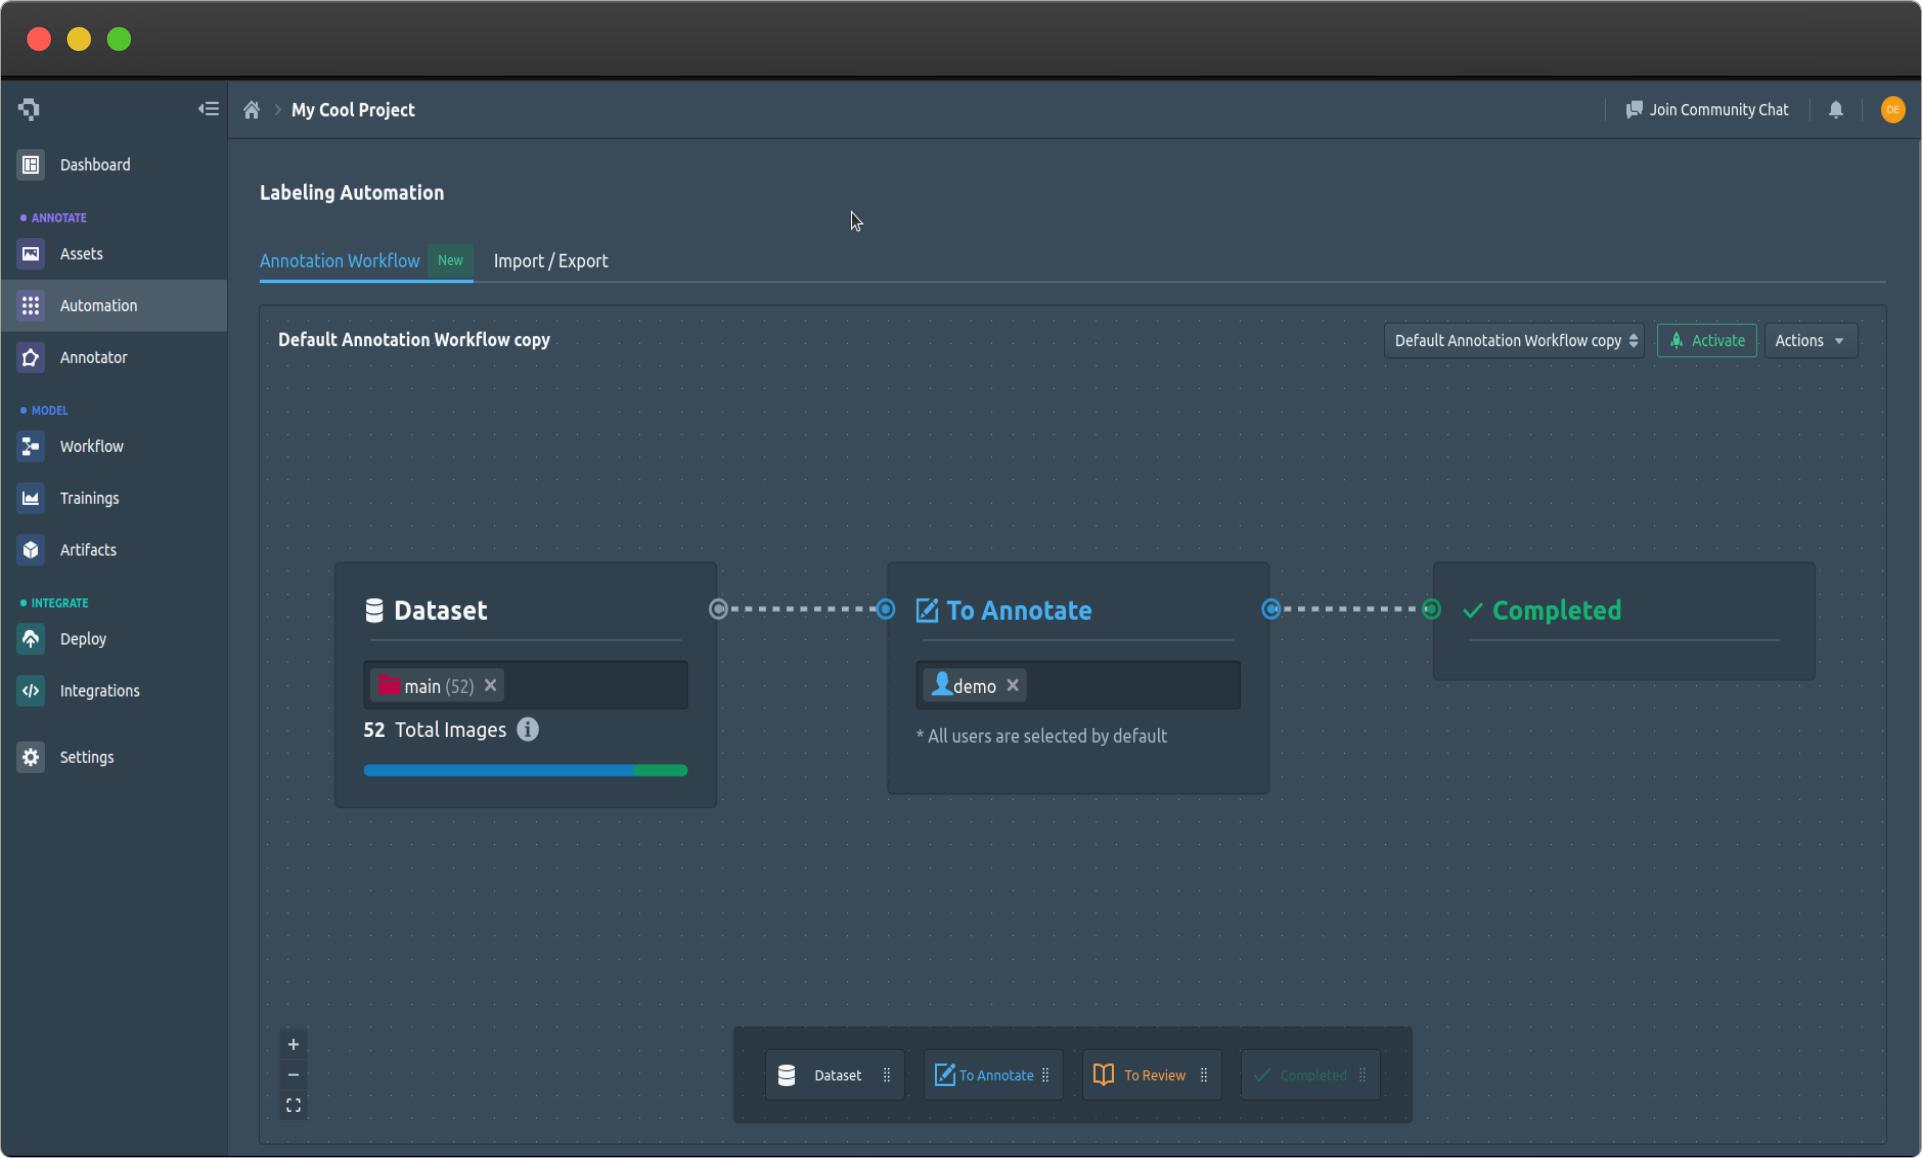Click the dataset annotation progress bar
Image resolution: width=1922 pixels, height=1158 pixels.
525,770
